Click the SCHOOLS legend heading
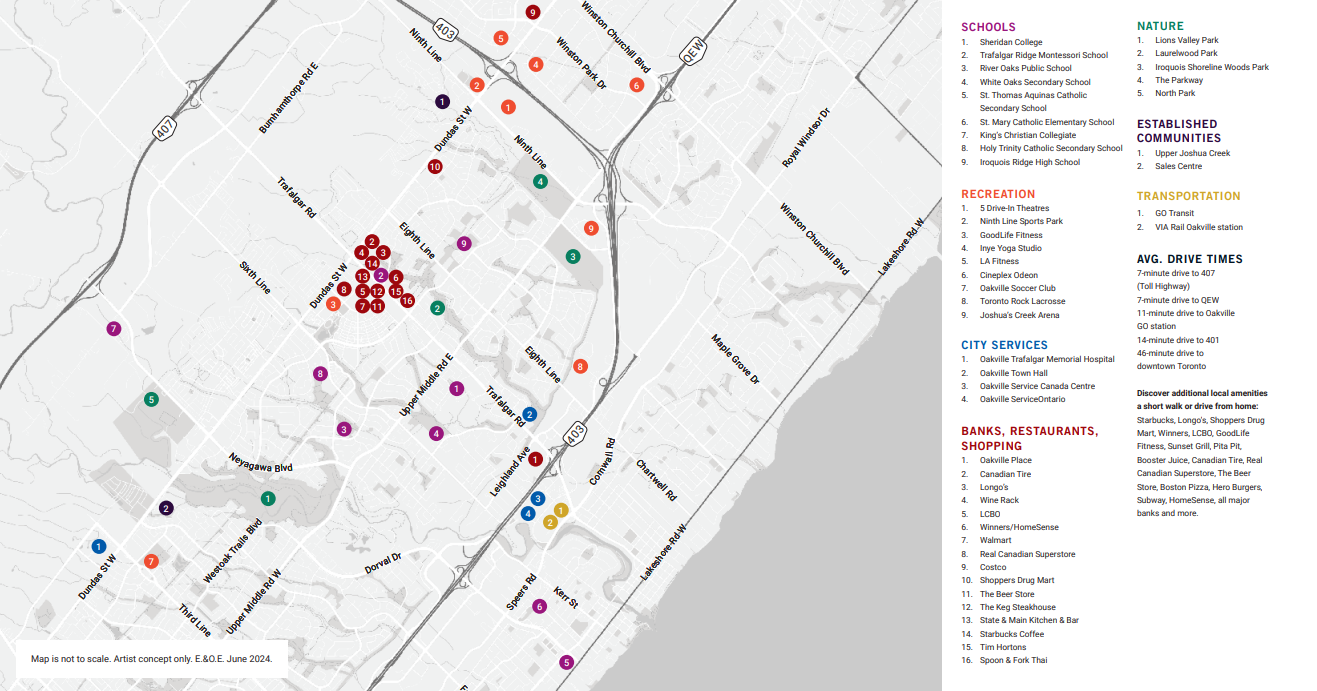Screen dimensions: 1317x691 [x=987, y=27]
